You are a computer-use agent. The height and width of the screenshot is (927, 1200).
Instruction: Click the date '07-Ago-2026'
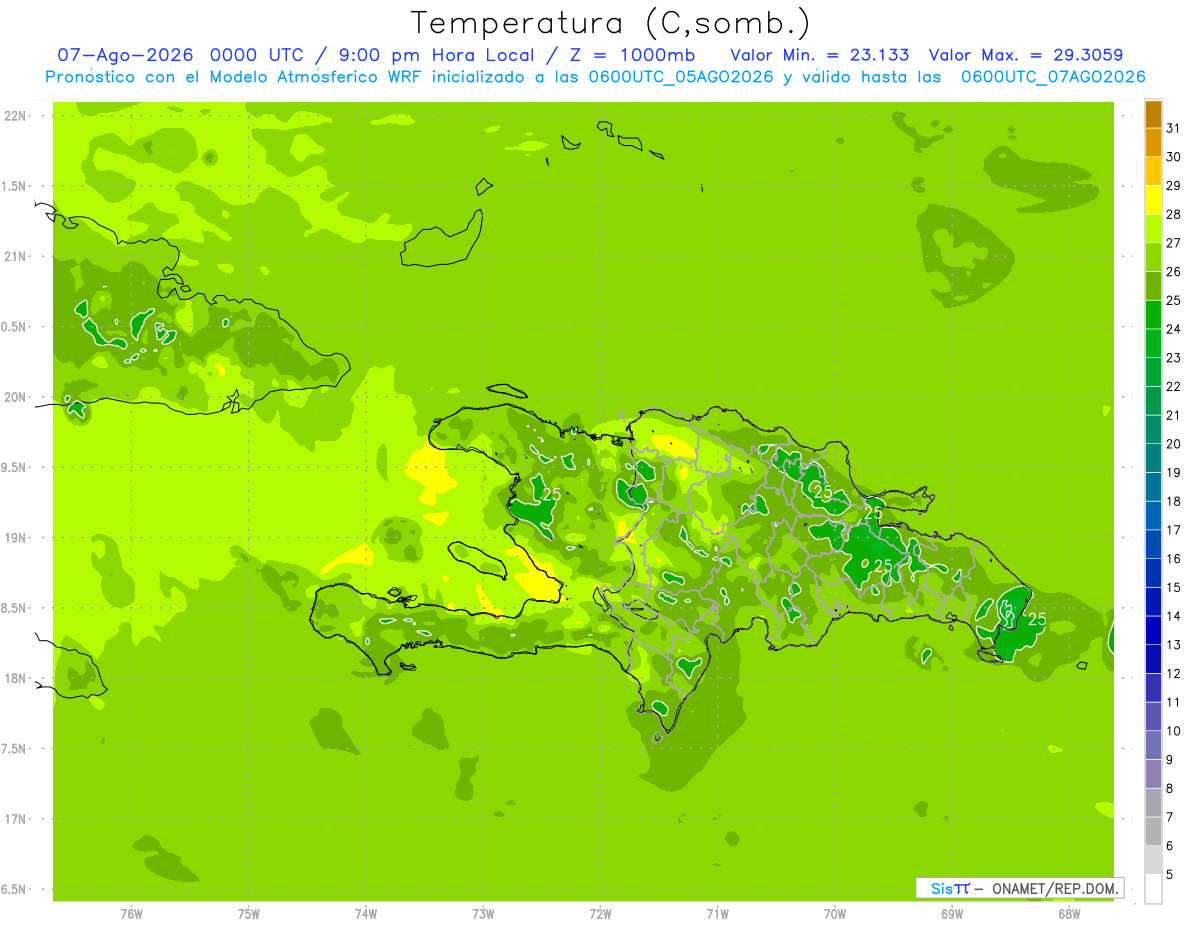pyautogui.click(x=126, y=54)
